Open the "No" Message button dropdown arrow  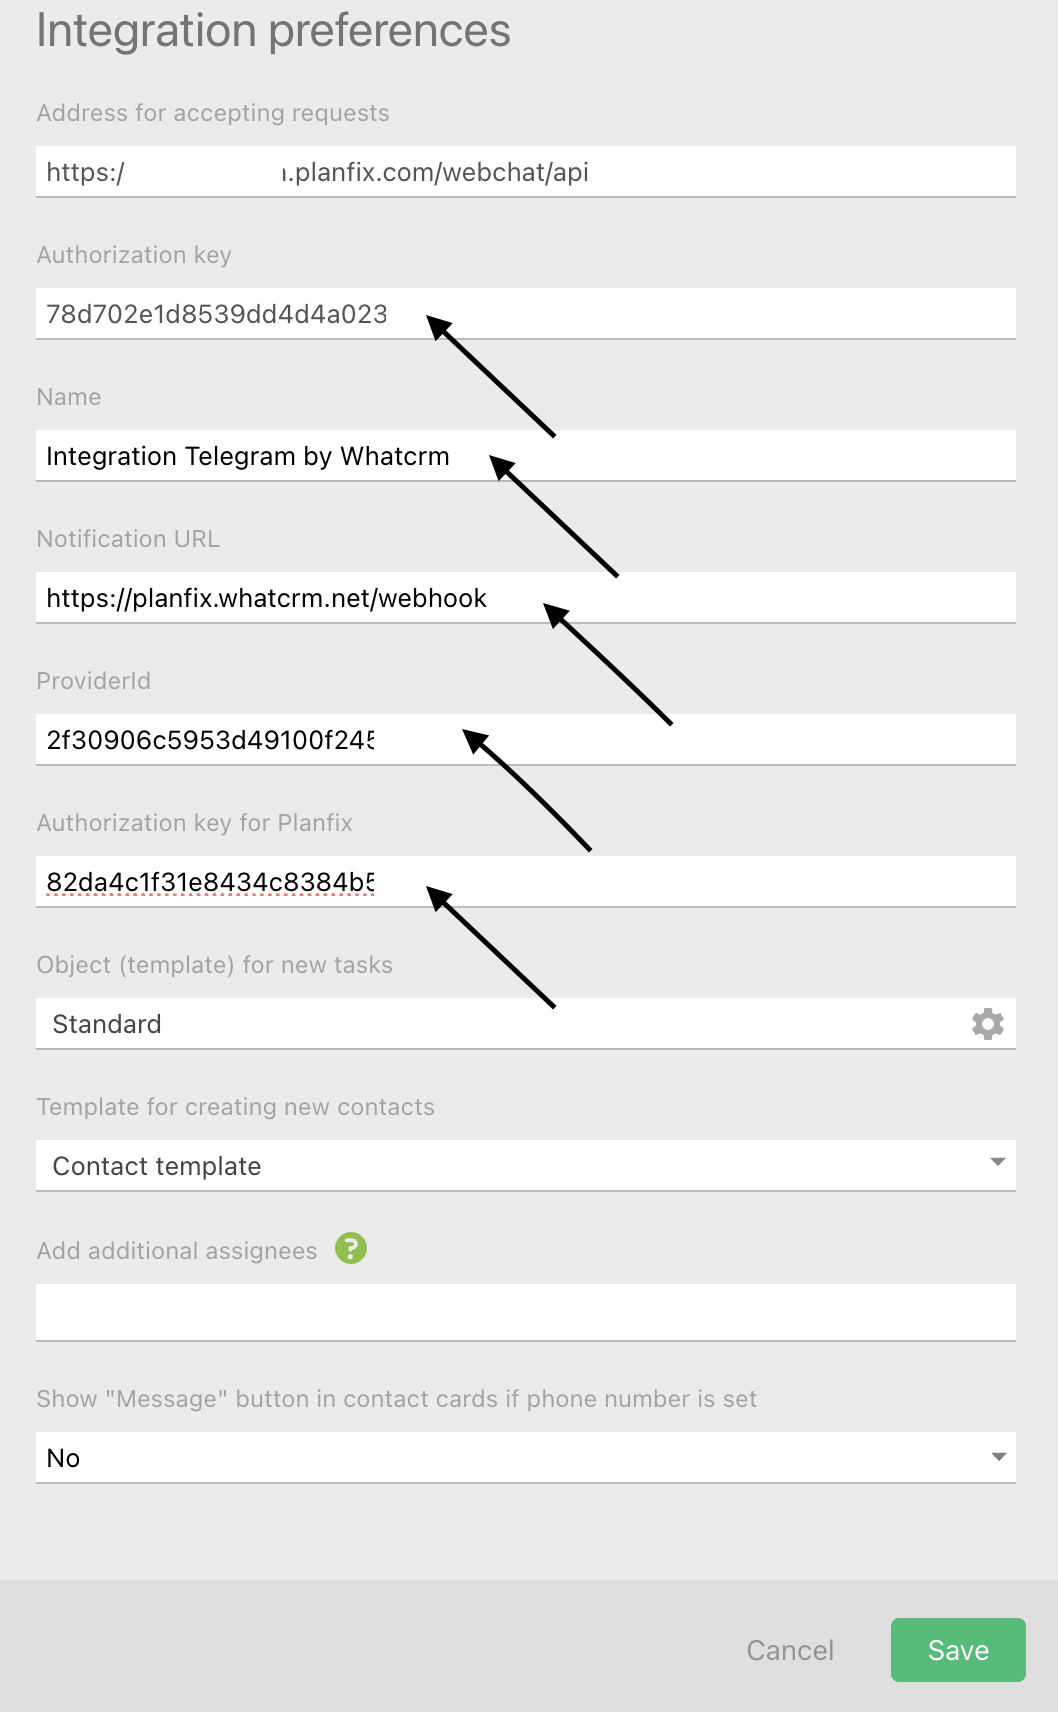998,1456
